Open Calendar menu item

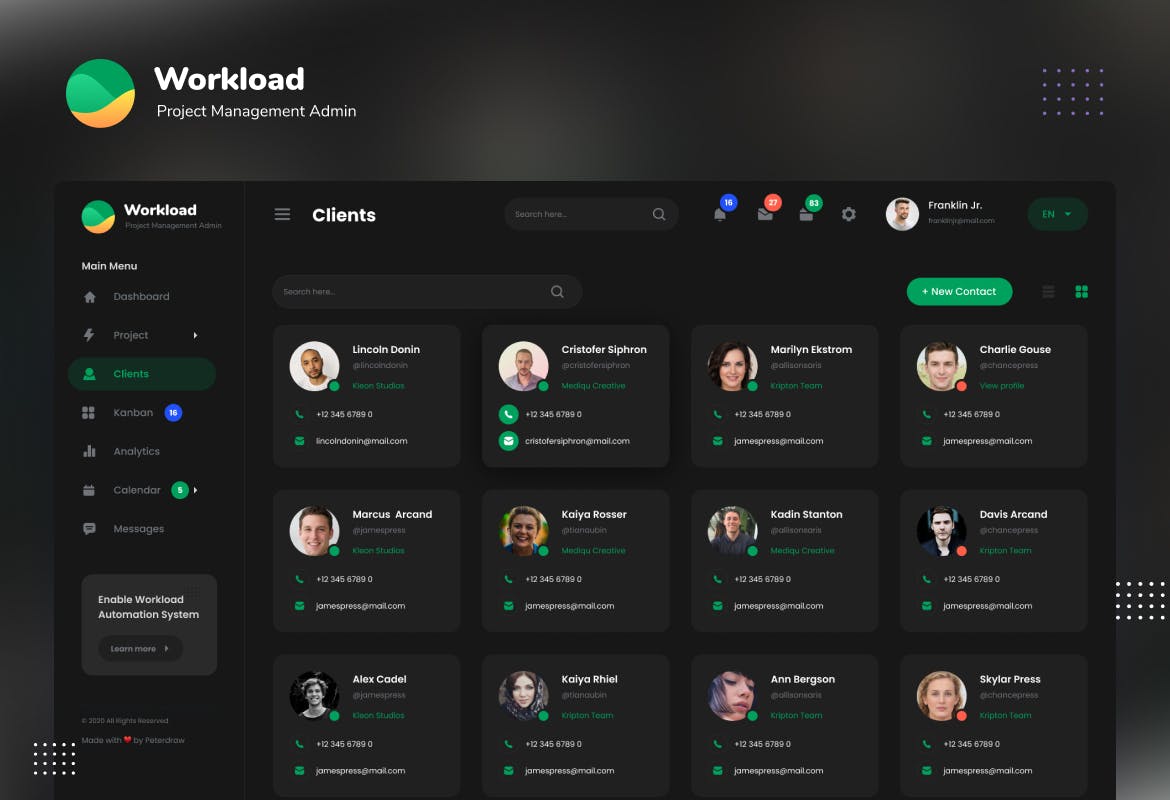[x=137, y=490]
